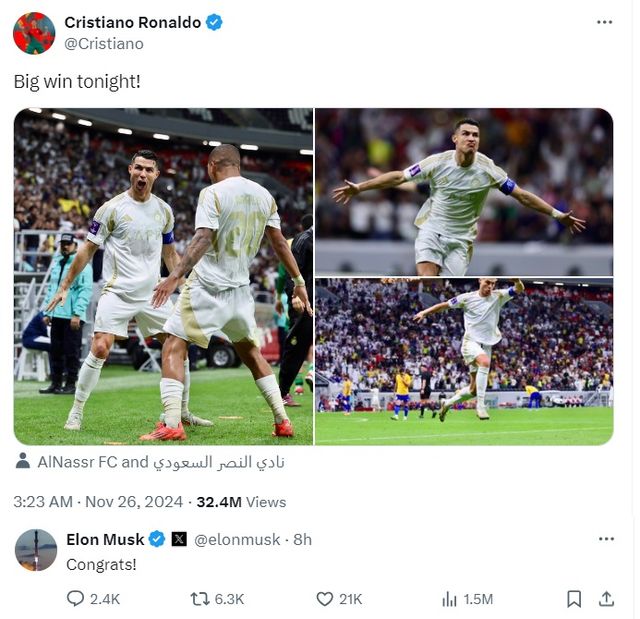
Task: Click the repost arrows icon
Action: [200, 599]
